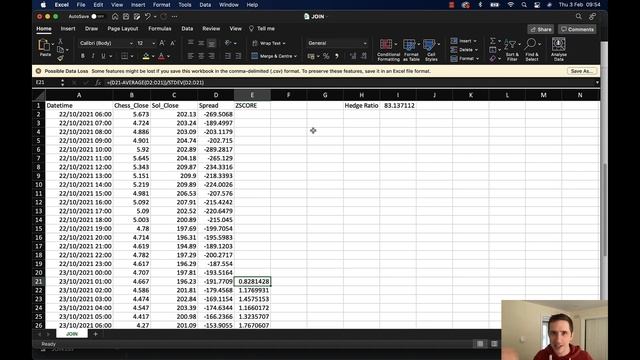Open the Excel menu in the macOS menu bar
The height and width of the screenshot is (360, 640).
pyautogui.click(x=62, y=5)
